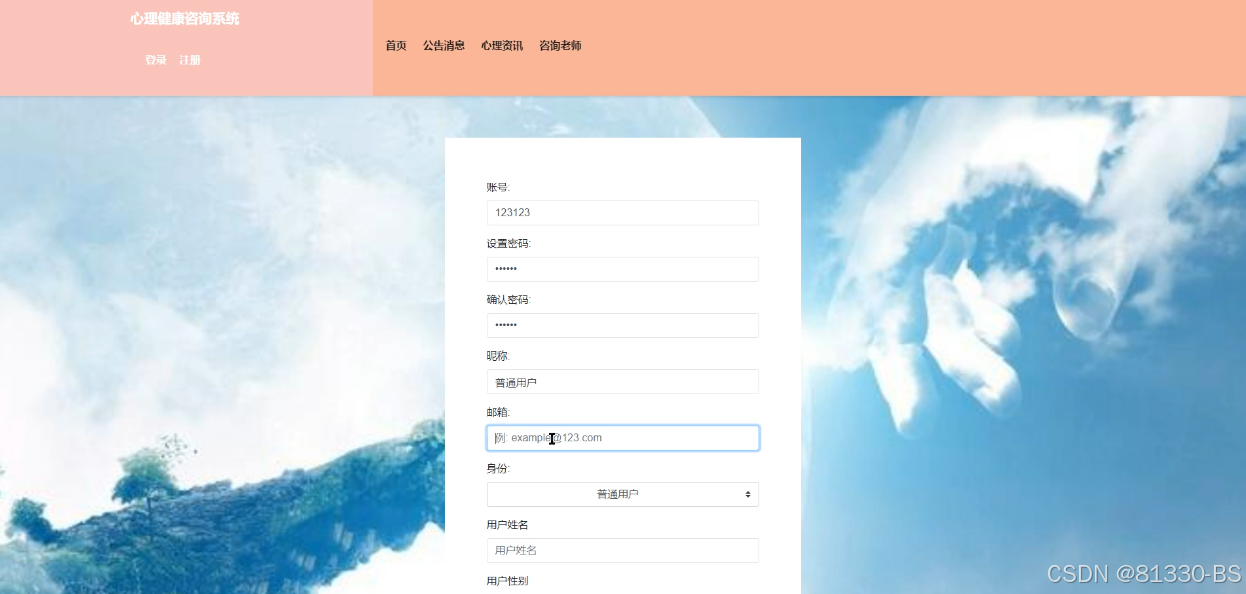Open the 心理资讯 menu item
This screenshot has height=594, width=1246.
[502, 46]
